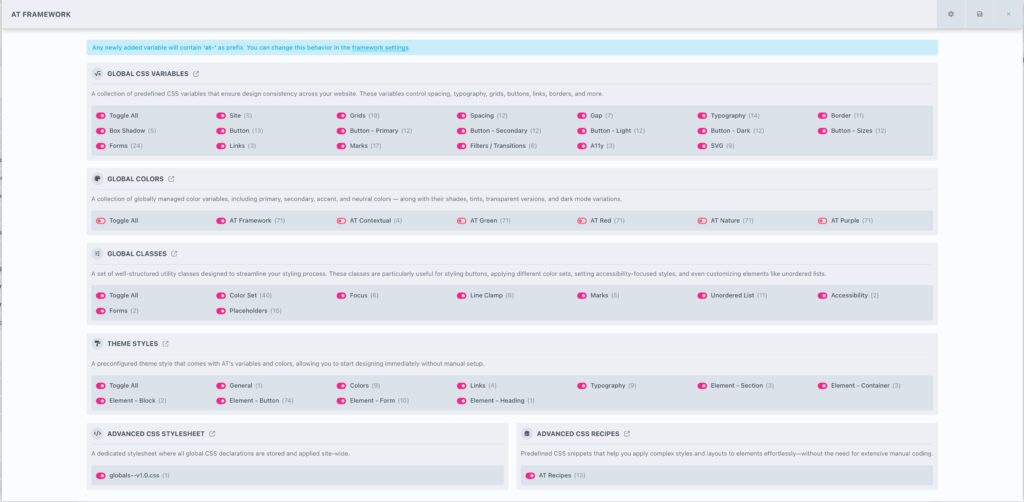This screenshot has width=1024, height=502.
Task: Open external link icon beside Global CSS Variables
Action: tap(196, 73)
